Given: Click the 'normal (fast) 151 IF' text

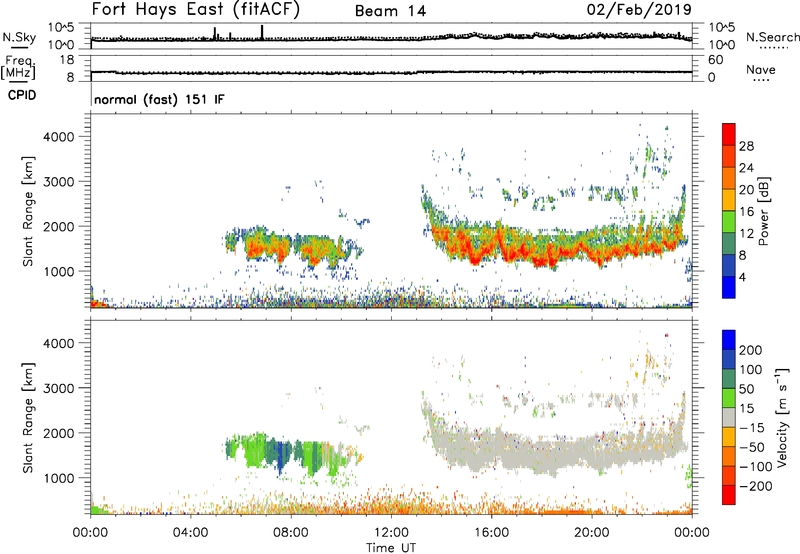Looking at the screenshot, I should pyautogui.click(x=159, y=99).
